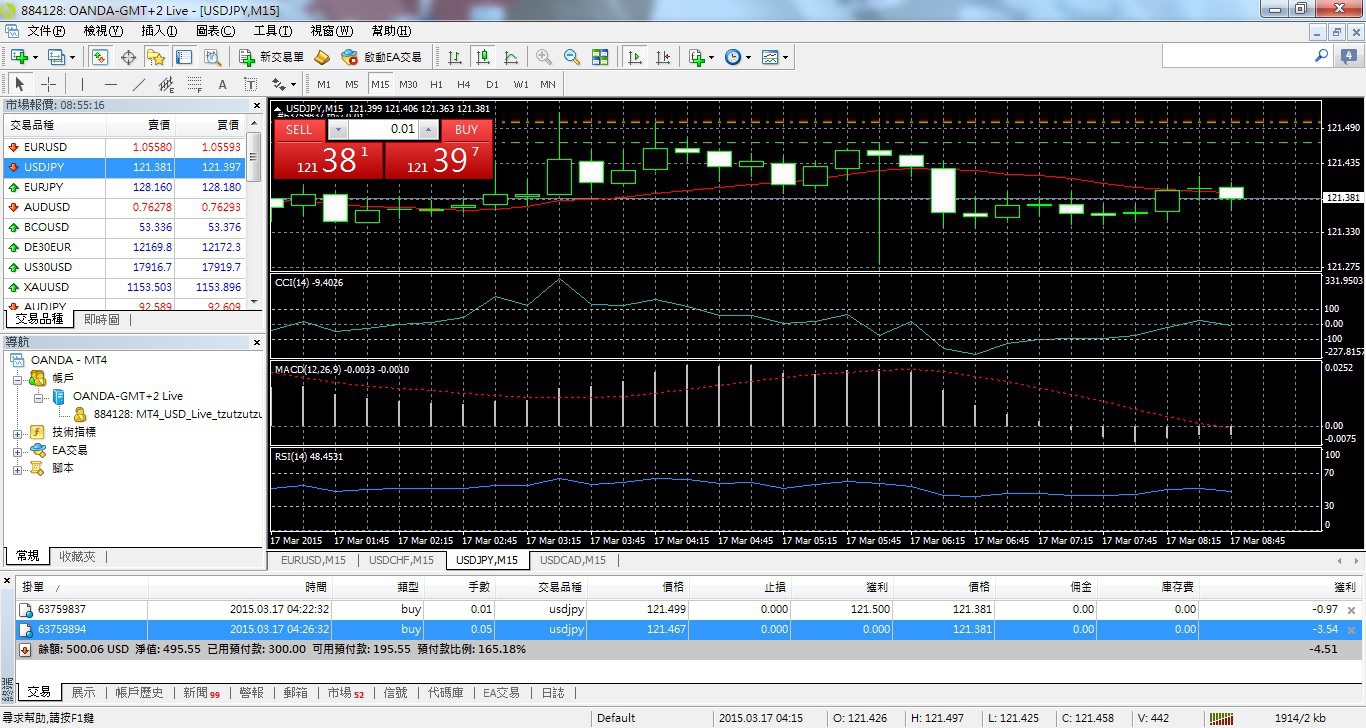The width and height of the screenshot is (1366, 728).
Task: Select the text label 'A' tool
Action: (x=222, y=85)
